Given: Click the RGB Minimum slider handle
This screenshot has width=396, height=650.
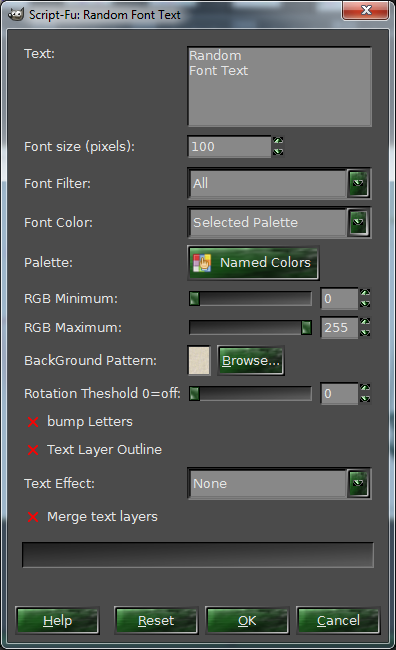Looking at the screenshot, I should click(x=194, y=298).
